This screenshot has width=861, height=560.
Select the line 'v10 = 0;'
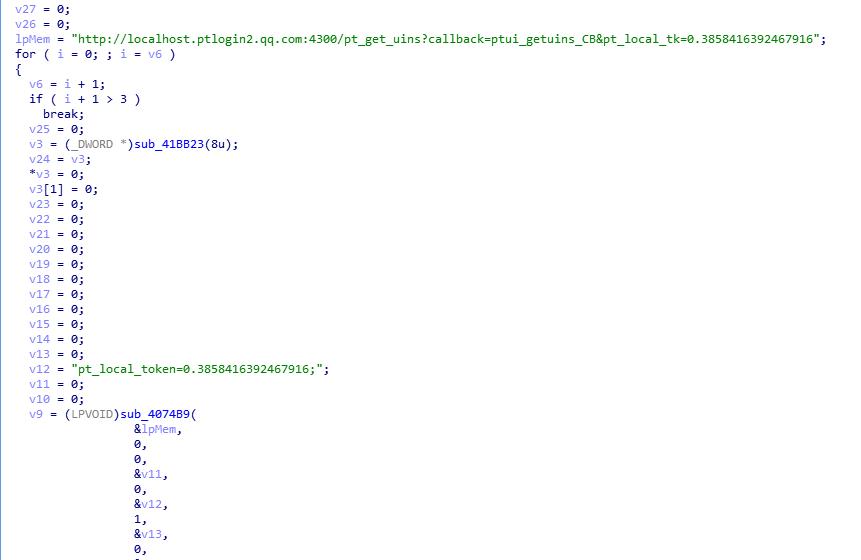tap(57, 399)
